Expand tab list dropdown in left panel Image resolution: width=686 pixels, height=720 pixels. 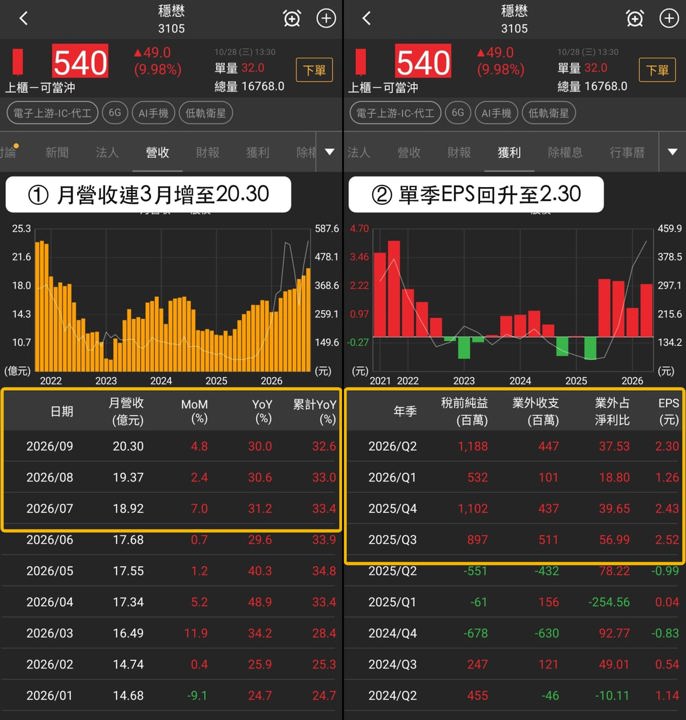[x=330, y=152]
